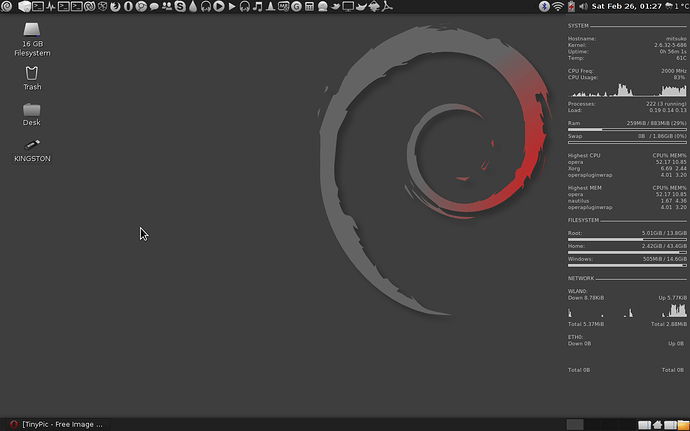Open the home folder icon in bottom panel
The image size is (690, 431).
click(x=657, y=424)
